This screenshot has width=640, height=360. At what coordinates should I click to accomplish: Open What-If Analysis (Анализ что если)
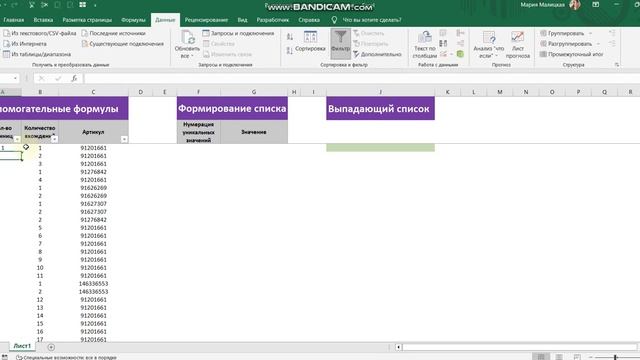pos(489,44)
